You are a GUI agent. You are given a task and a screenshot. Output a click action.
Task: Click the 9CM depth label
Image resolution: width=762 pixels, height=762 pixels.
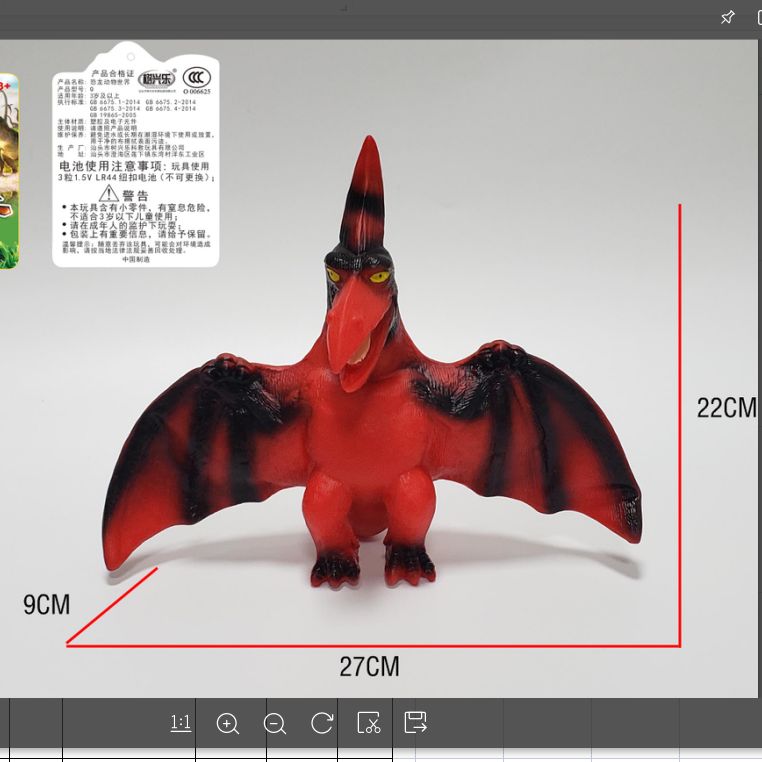[47, 605]
